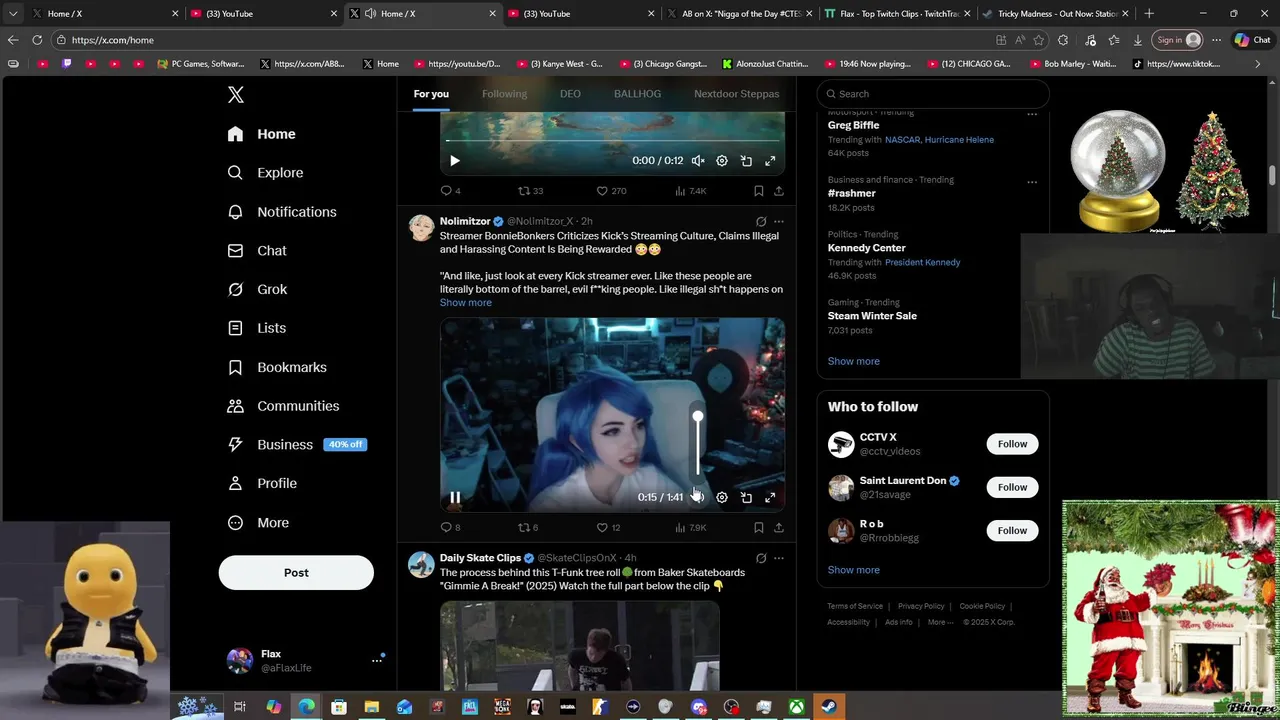Image resolution: width=1280 pixels, height=720 pixels.
Task: Expand Nolimitzor post with Show more
Action: tap(465, 303)
